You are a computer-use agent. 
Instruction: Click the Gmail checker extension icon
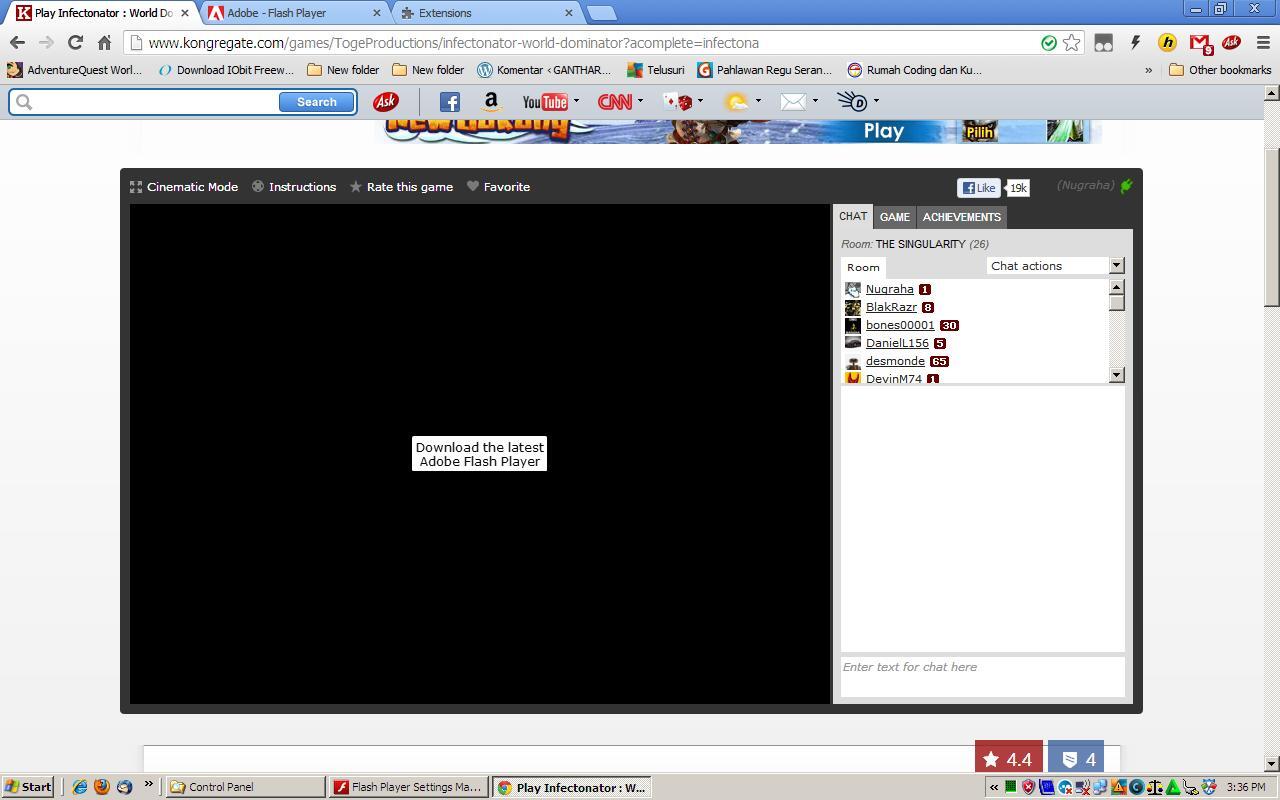point(1201,43)
